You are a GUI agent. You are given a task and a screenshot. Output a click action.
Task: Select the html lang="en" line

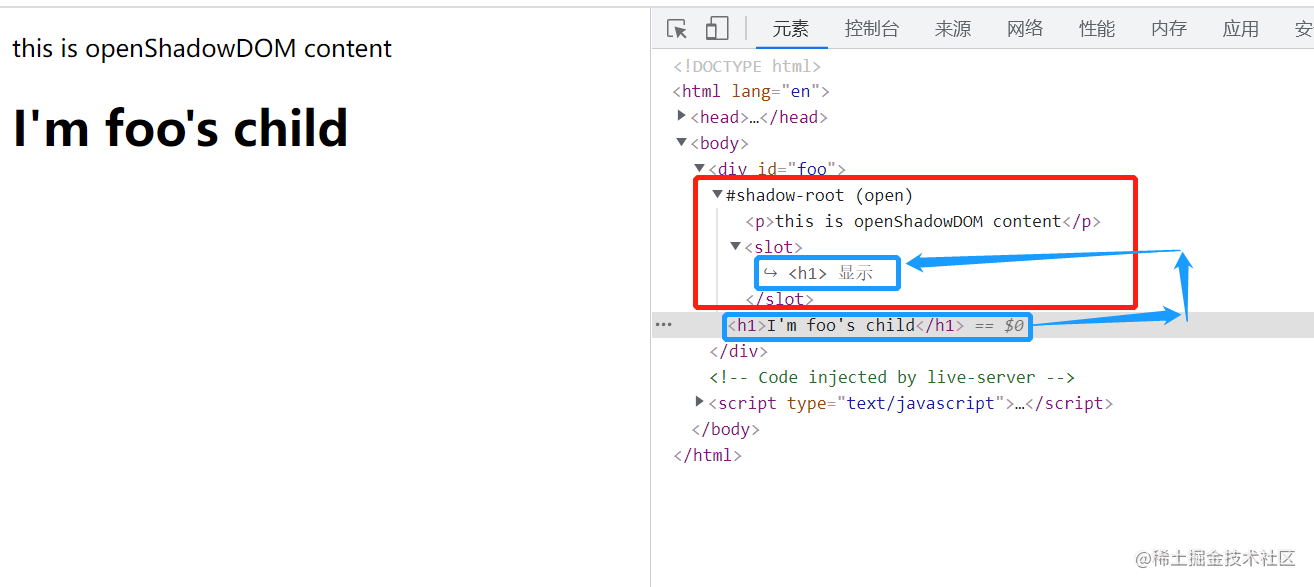click(x=752, y=91)
